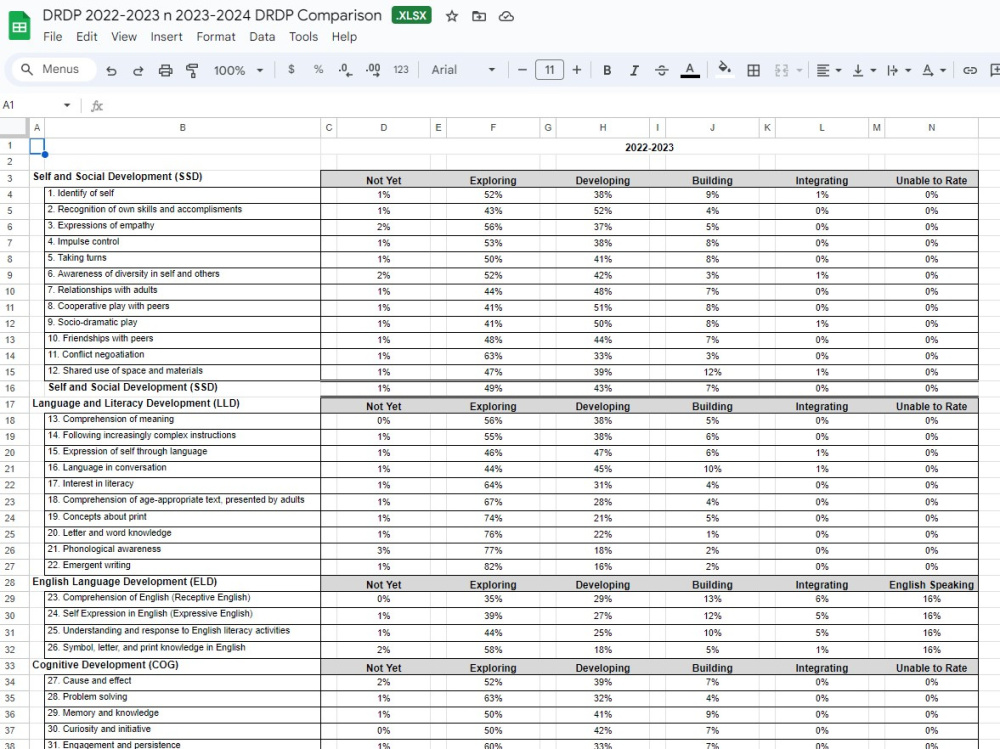This screenshot has height=749, width=1000.
Task: Decrease font size with minus button
Action: (x=522, y=70)
